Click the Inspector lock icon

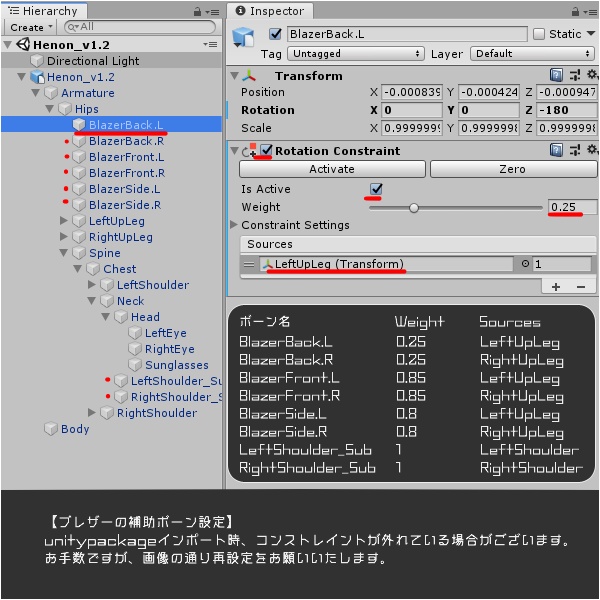pos(575,11)
